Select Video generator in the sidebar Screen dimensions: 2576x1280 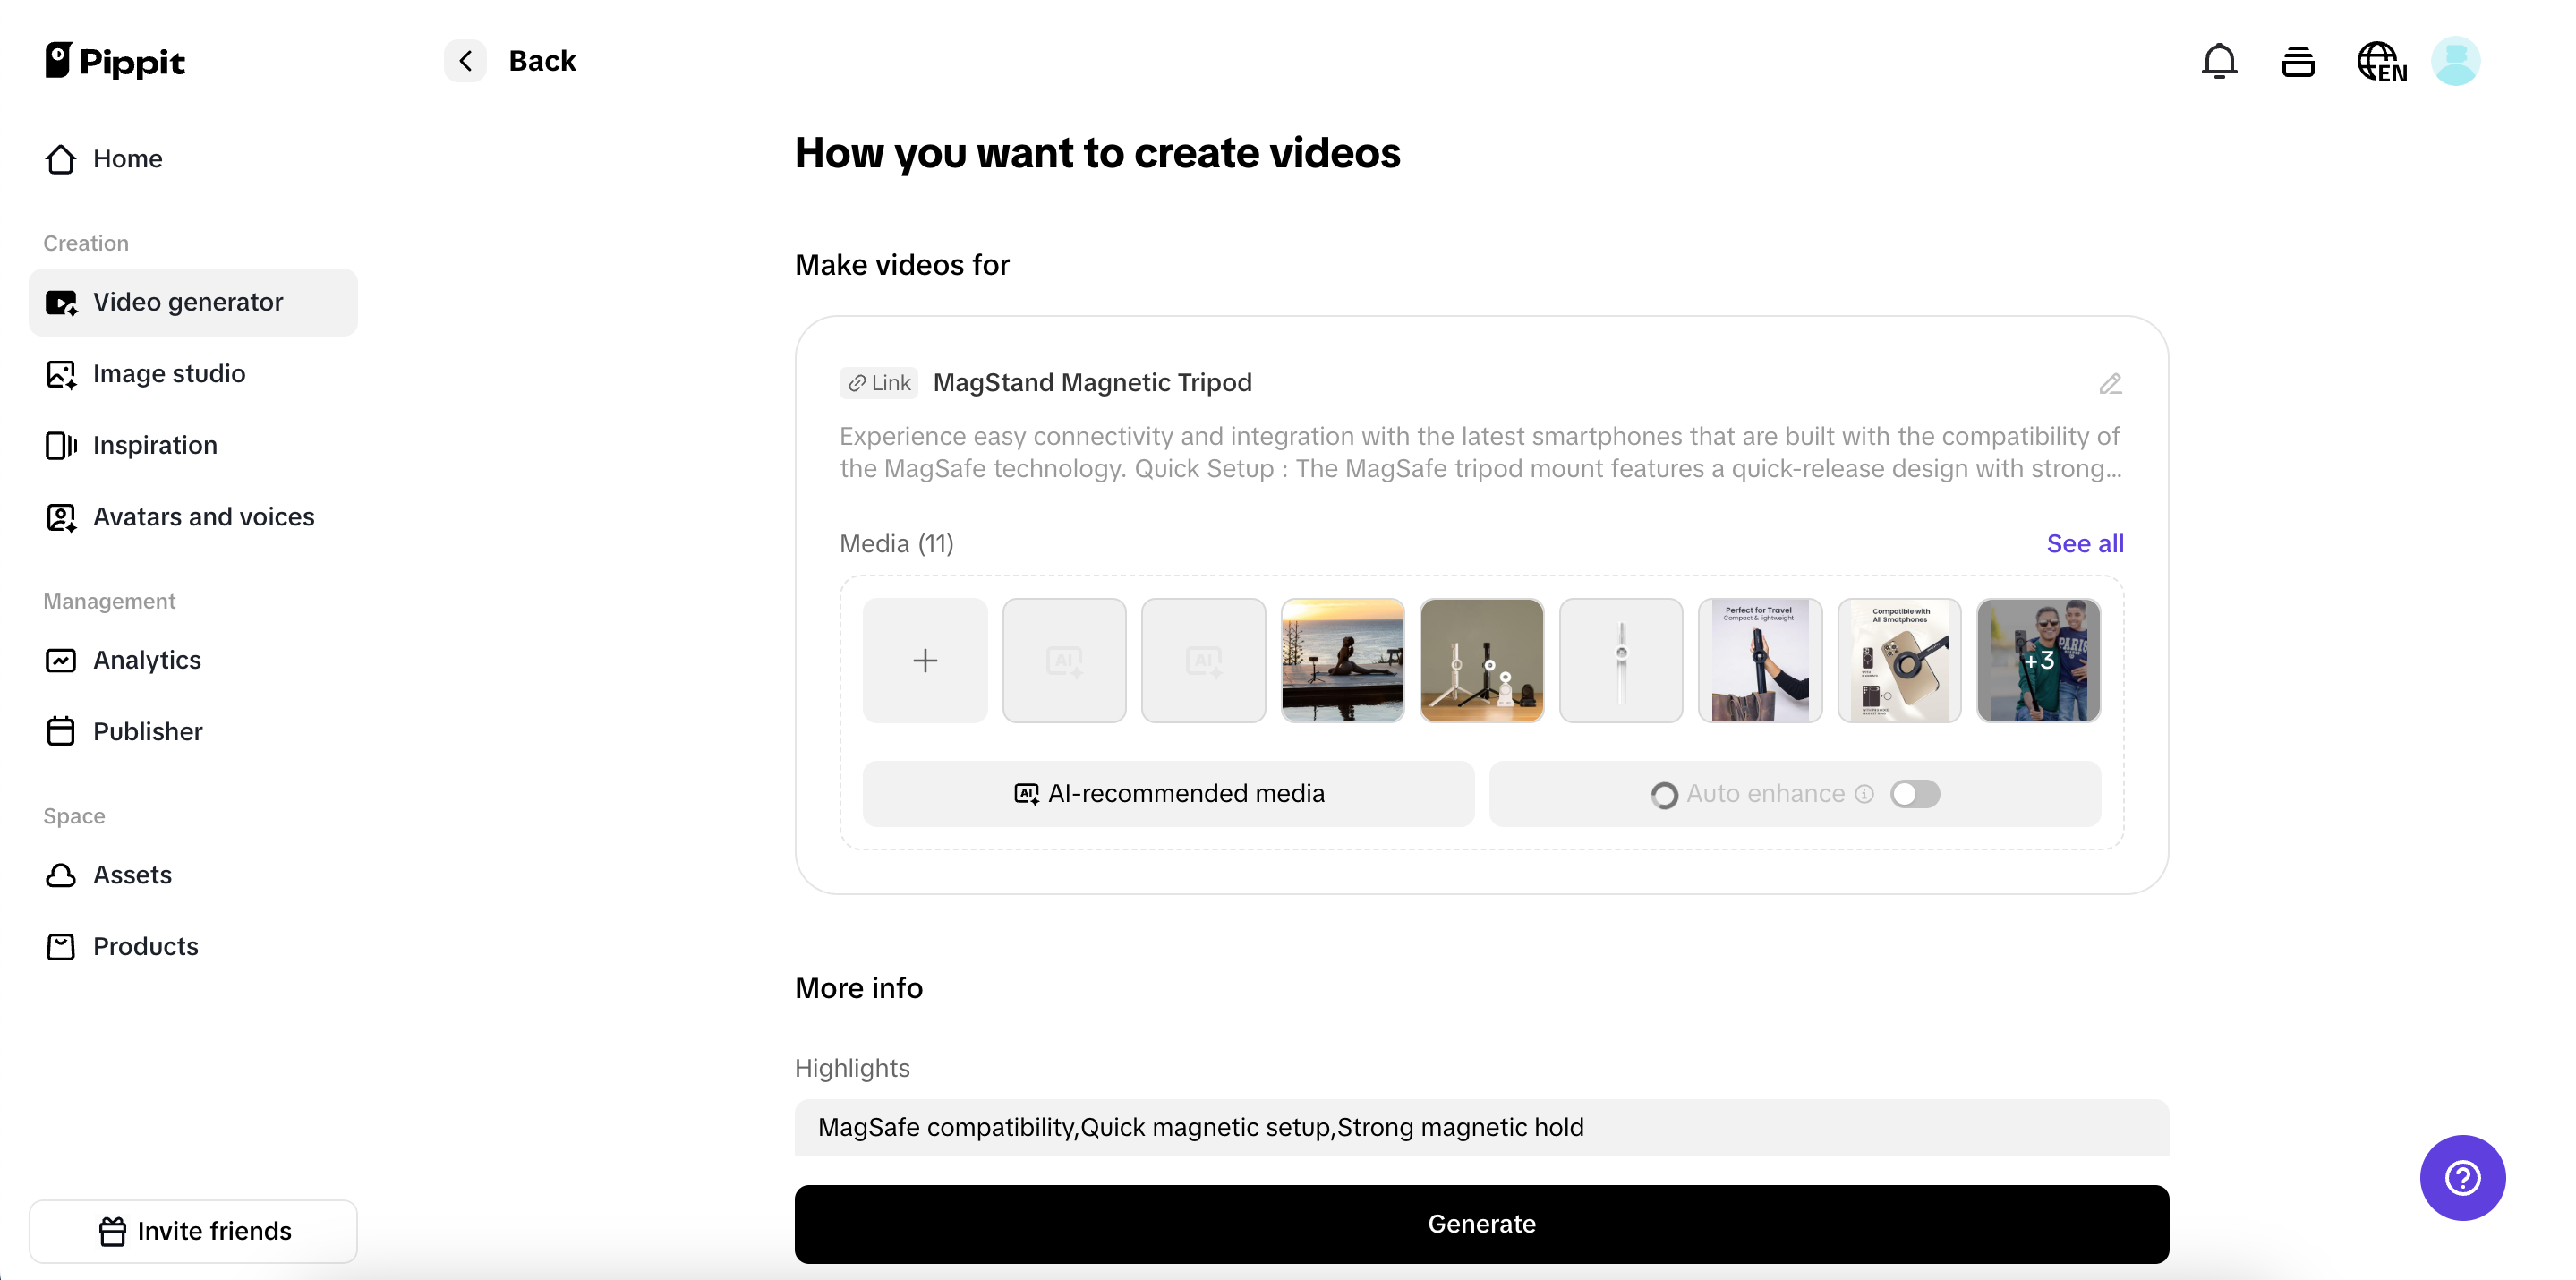[193, 302]
